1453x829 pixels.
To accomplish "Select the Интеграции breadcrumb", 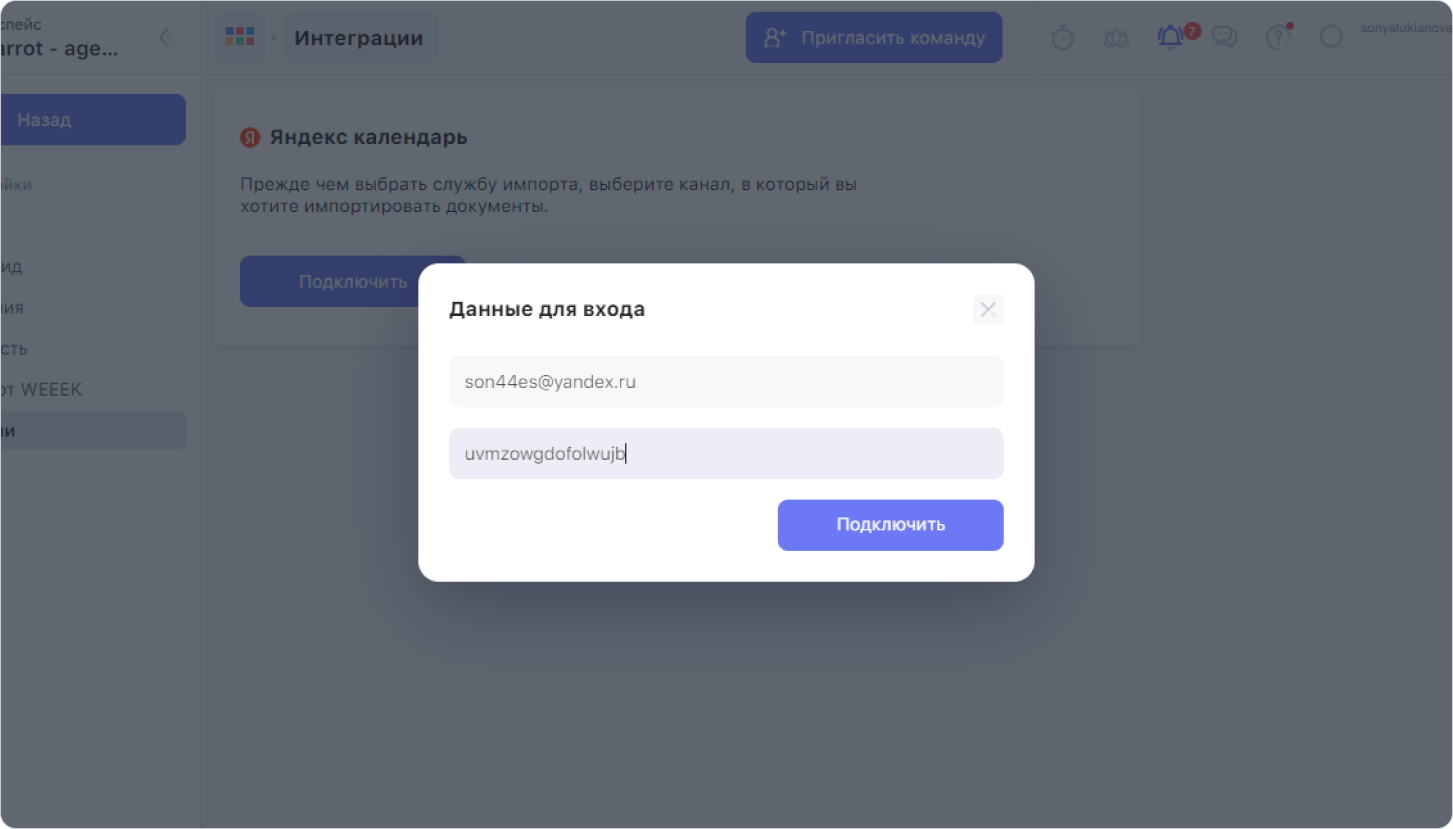I will (x=359, y=38).
